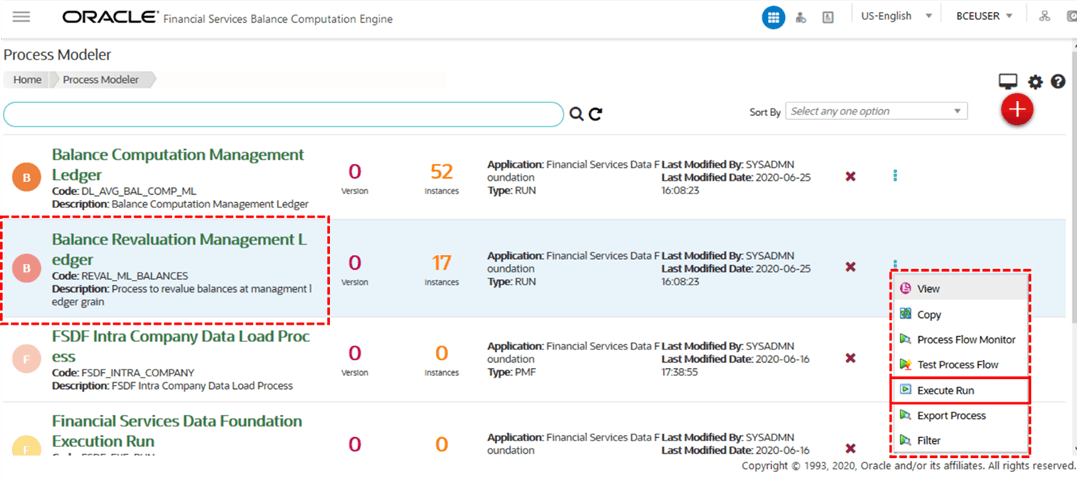
Task: Open FSDF Intra Company Data Load Process
Action: pos(181,346)
